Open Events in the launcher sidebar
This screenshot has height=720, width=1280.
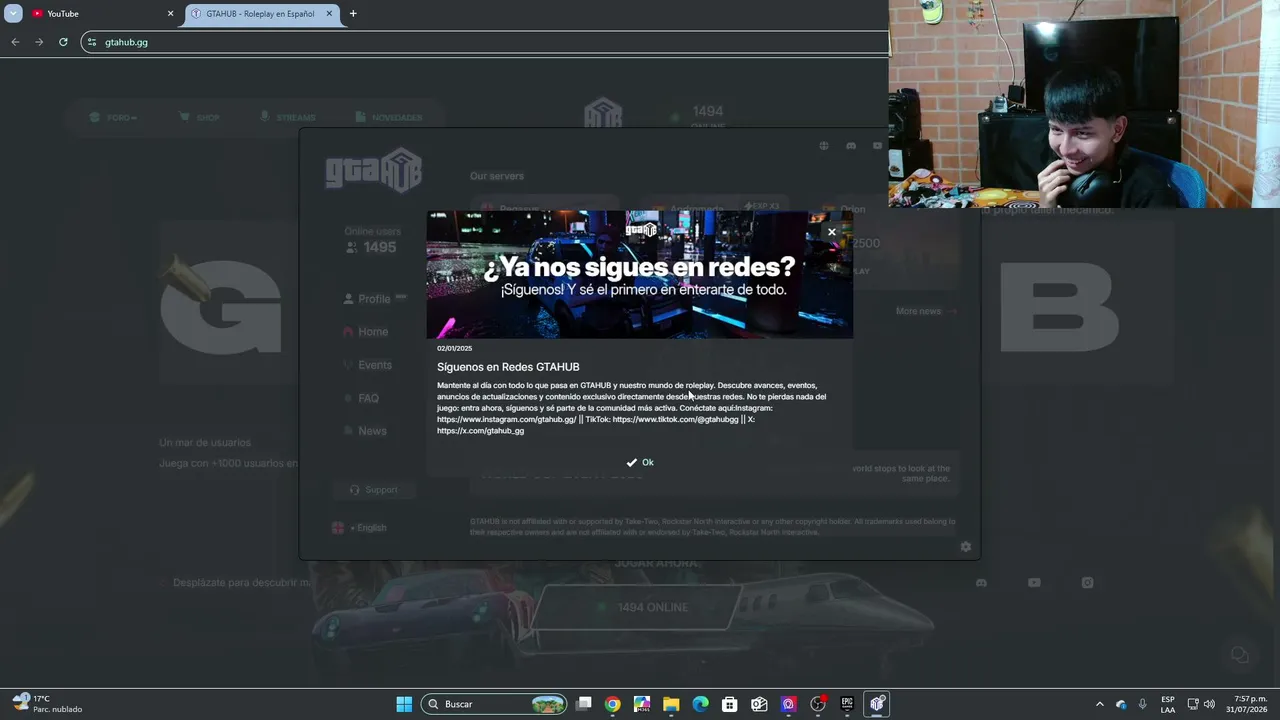coord(368,366)
